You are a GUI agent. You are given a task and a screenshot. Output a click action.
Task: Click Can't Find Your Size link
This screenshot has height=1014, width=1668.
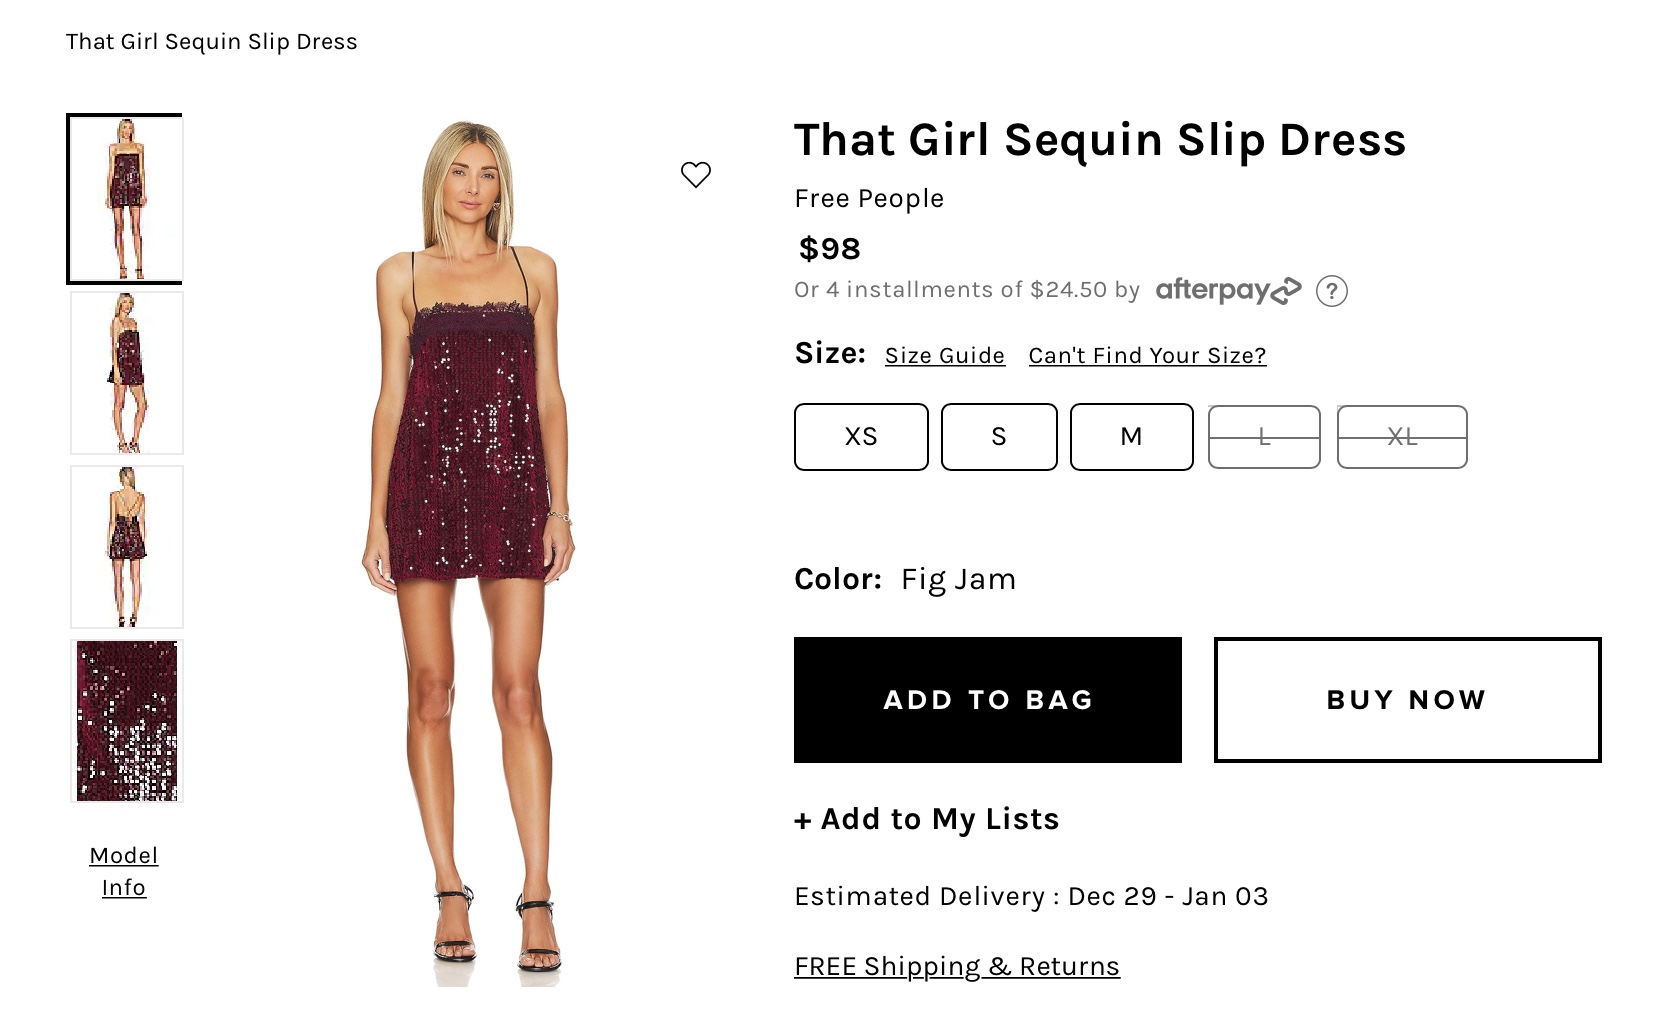[x=1147, y=356]
